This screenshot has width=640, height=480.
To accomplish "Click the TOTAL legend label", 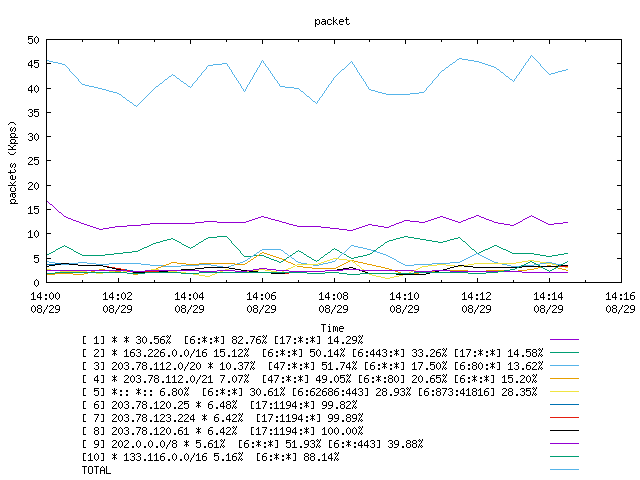I will click(x=96, y=470).
